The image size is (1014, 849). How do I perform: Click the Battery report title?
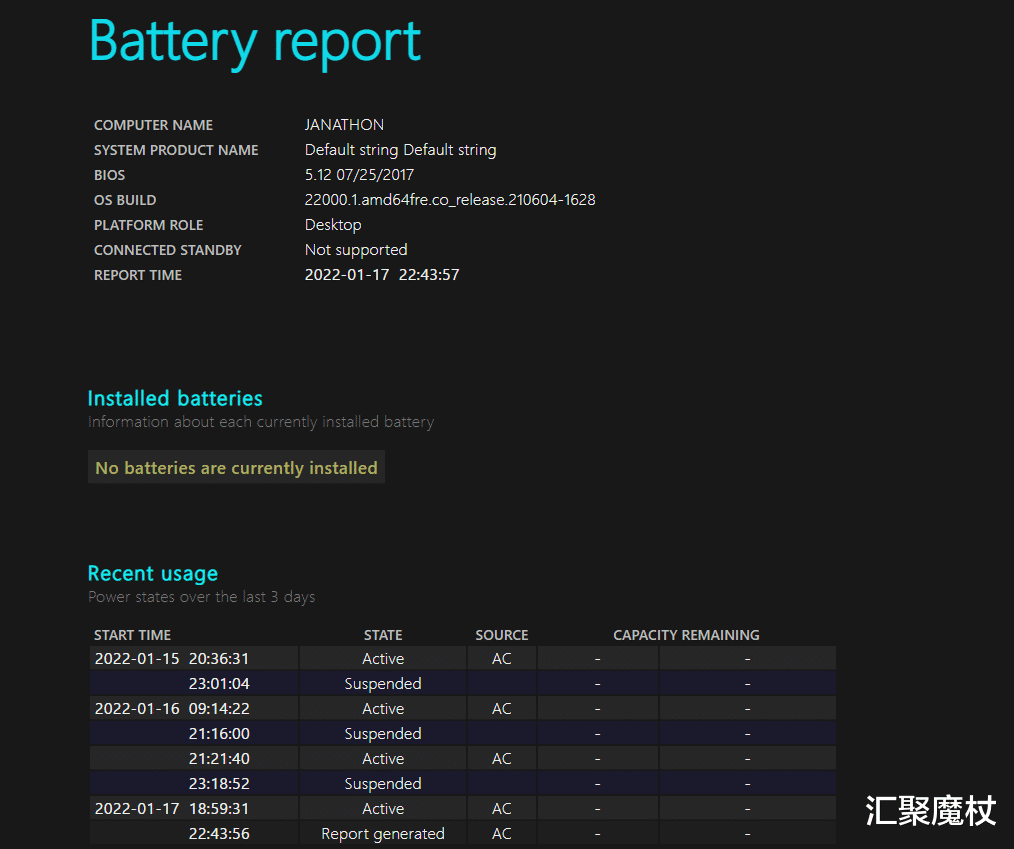coord(255,43)
